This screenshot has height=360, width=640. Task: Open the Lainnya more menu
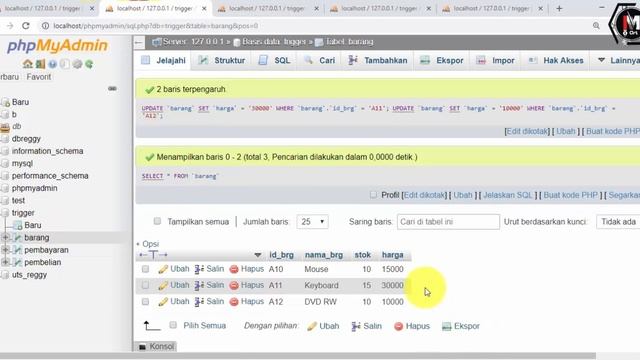coord(618,60)
